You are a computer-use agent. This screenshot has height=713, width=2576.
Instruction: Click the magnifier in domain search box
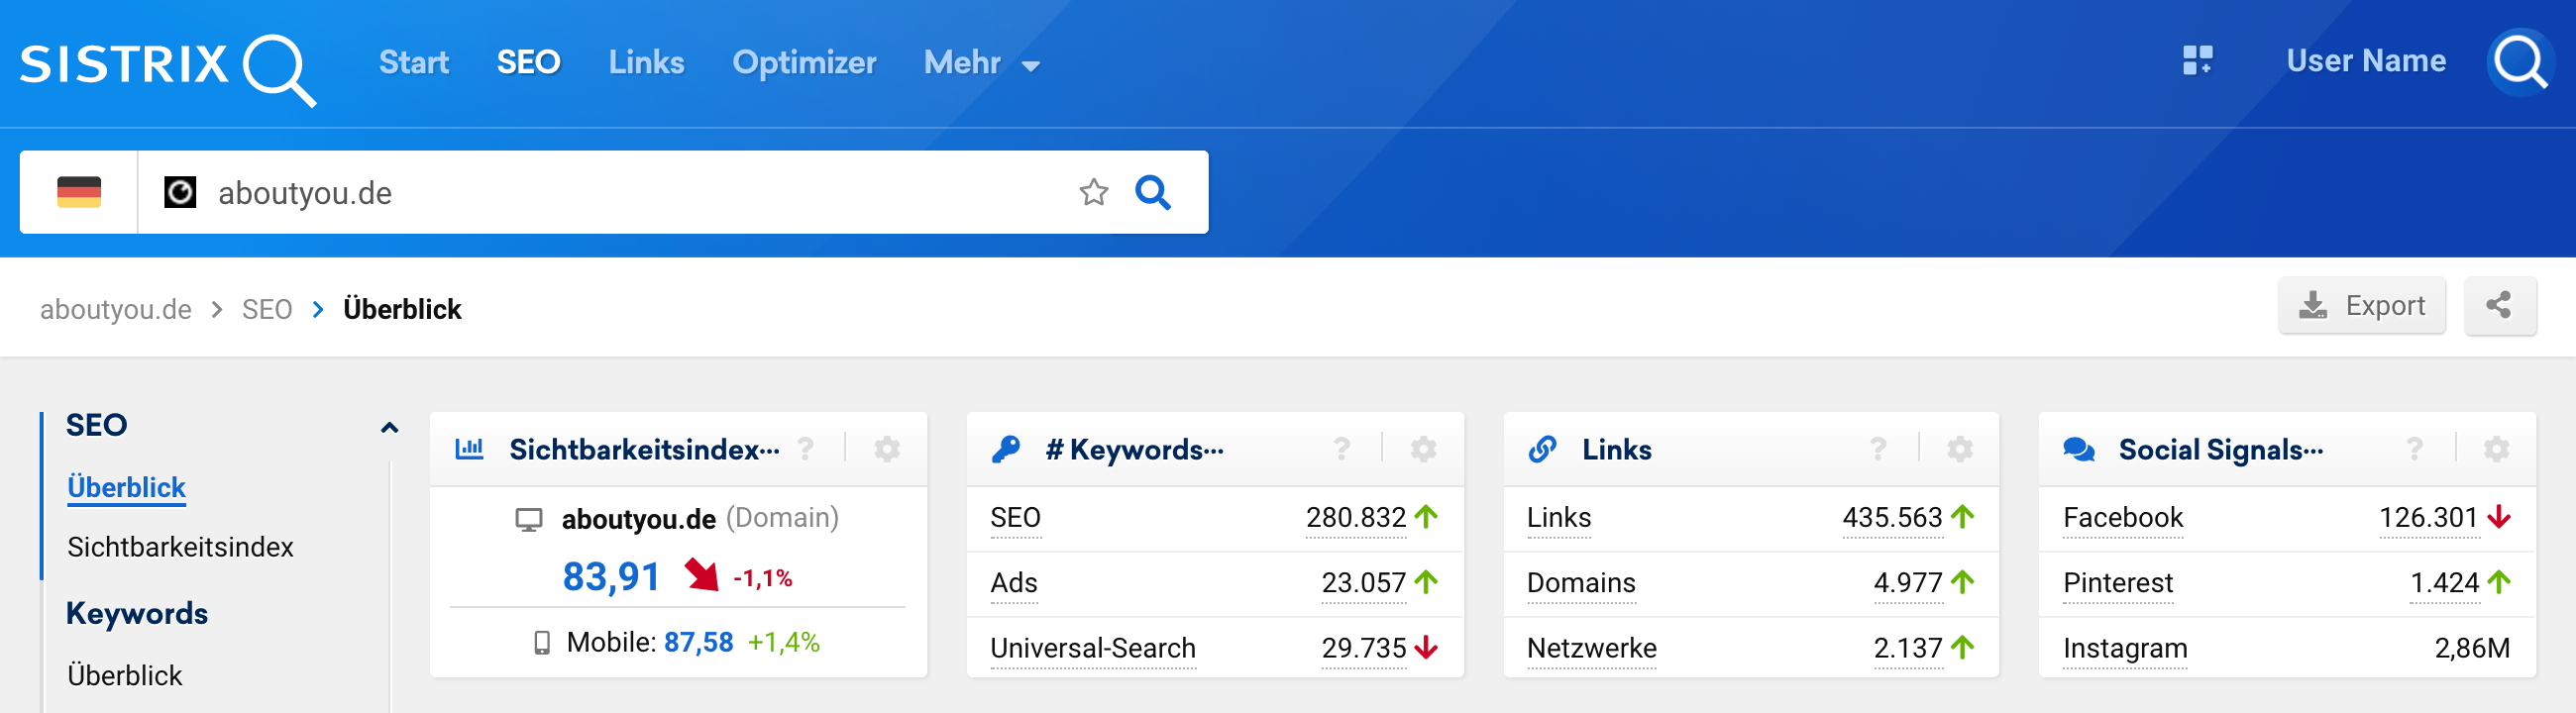click(x=1152, y=192)
